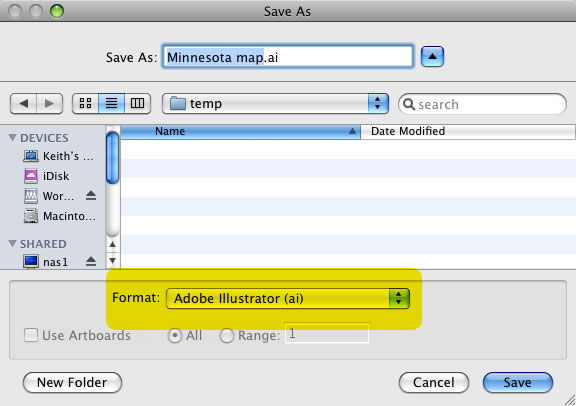Select the All radio button
This screenshot has width=576, height=406.
175,335
